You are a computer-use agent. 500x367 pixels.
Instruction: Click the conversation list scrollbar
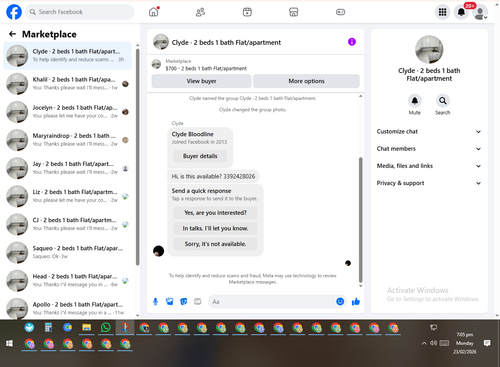point(138,157)
